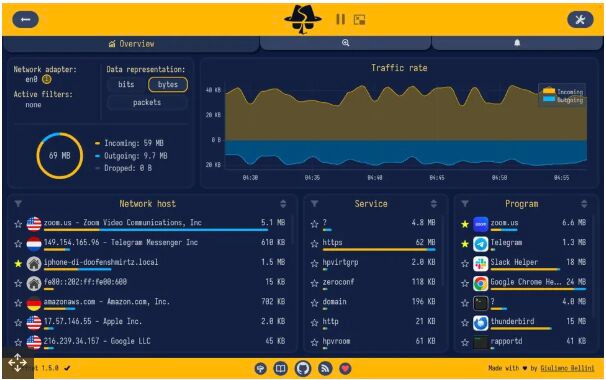Viewport: 606px width, 380px height.
Task: Favorite the thunderbird program
Action: [465, 323]
